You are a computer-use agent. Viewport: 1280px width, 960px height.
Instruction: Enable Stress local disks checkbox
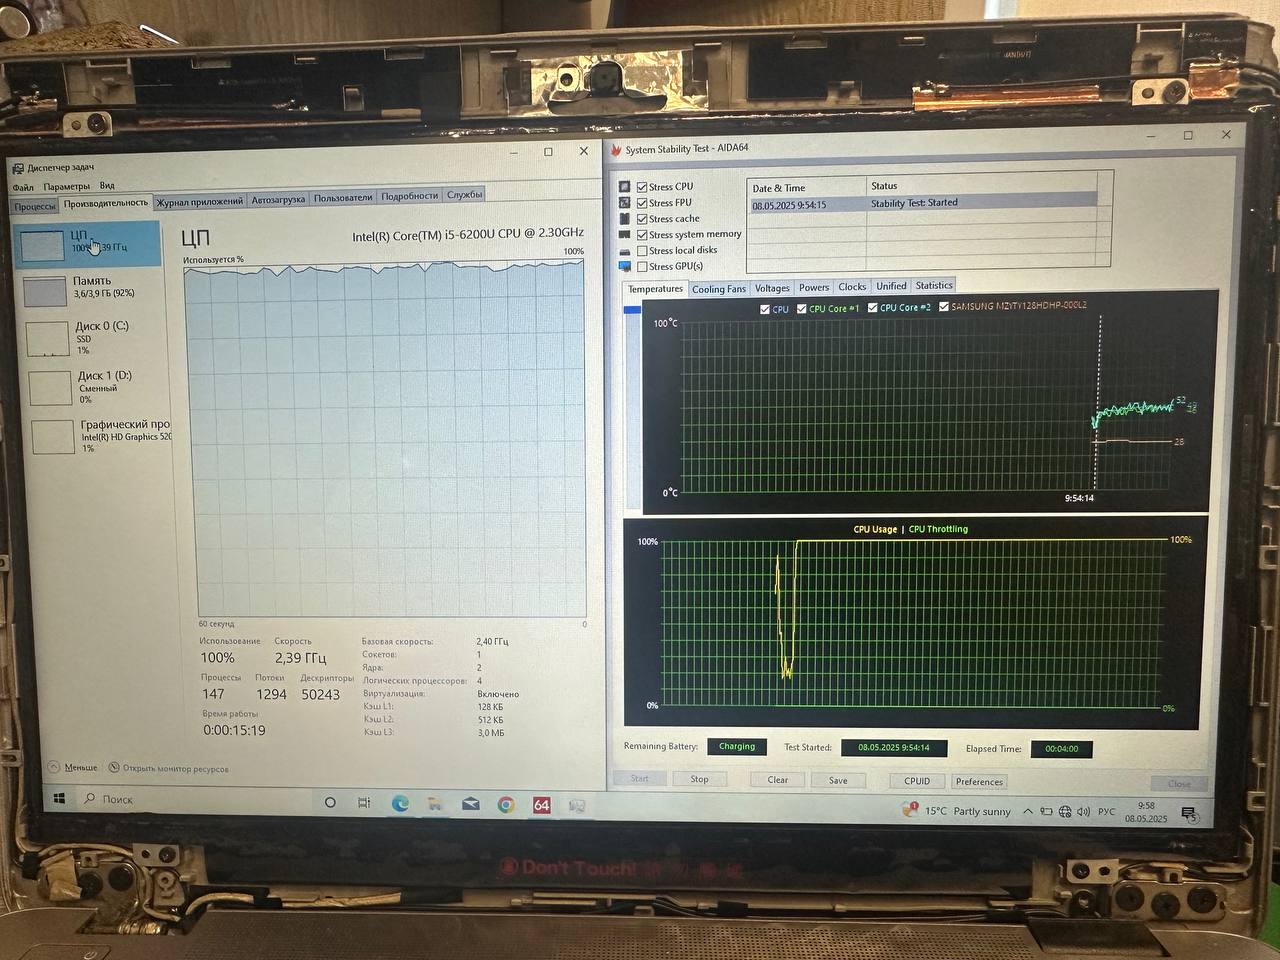tap(642, 251)
